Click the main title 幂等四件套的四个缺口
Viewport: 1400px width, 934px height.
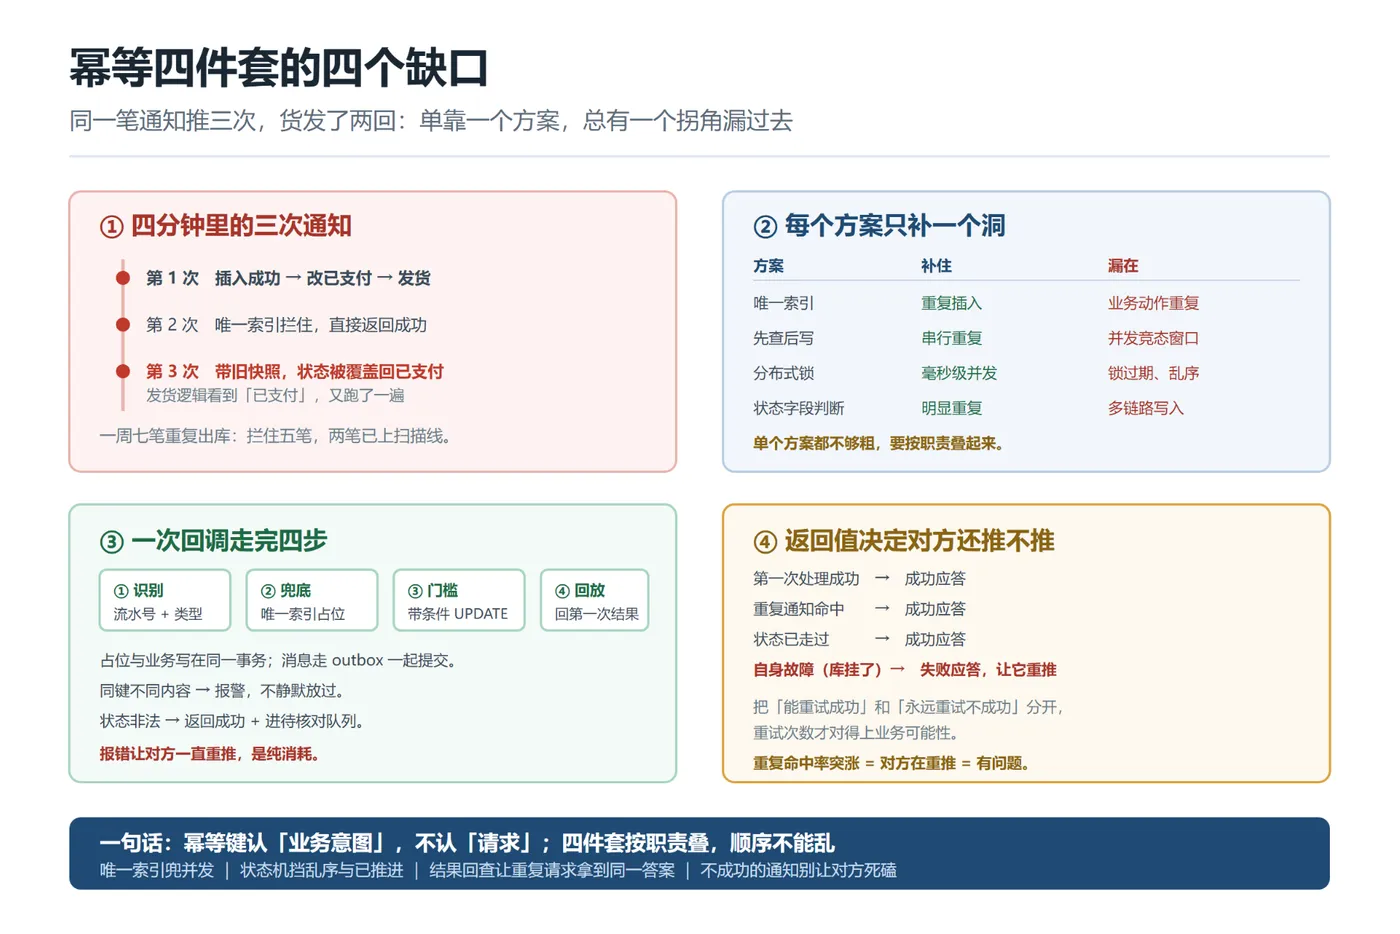tap(279, 68)
